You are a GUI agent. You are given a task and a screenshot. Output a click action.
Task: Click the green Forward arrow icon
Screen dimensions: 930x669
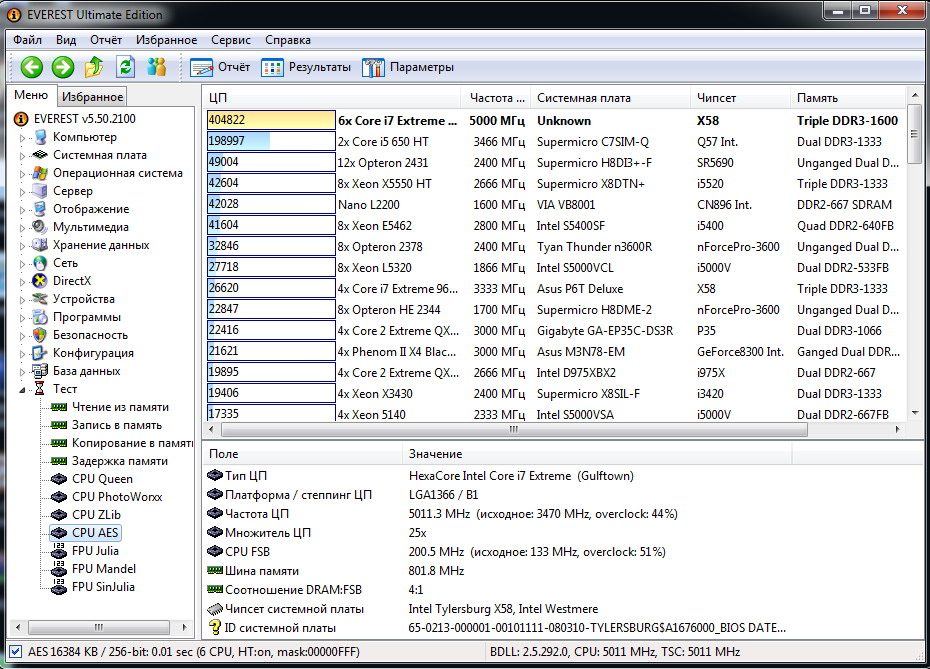coord(63,67)
